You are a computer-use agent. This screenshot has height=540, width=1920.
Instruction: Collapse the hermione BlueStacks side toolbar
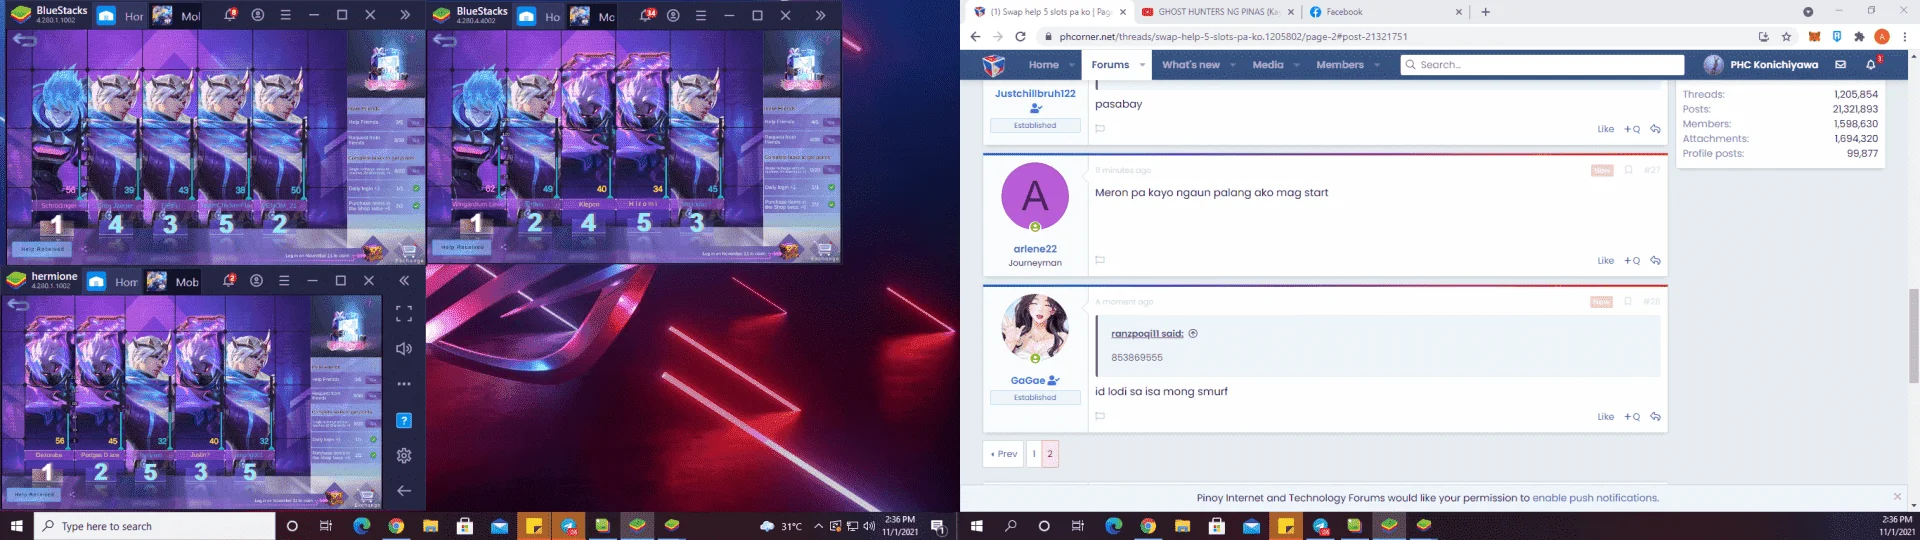point(404,281)
